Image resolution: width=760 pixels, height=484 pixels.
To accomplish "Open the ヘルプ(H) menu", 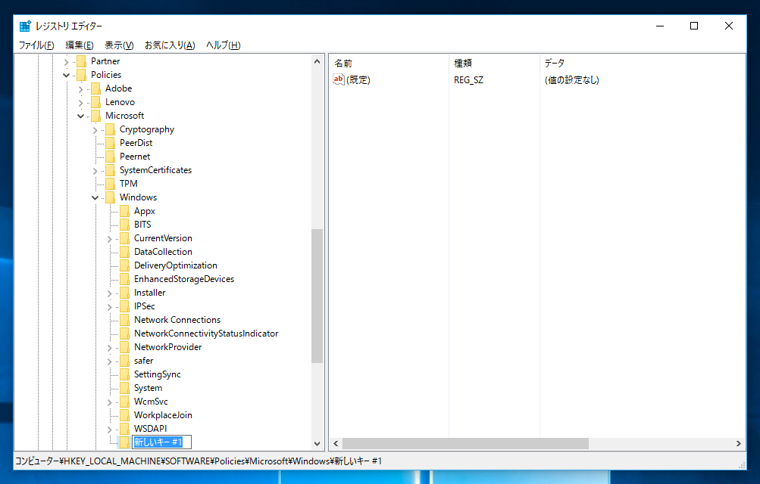I will coord(223,45).
